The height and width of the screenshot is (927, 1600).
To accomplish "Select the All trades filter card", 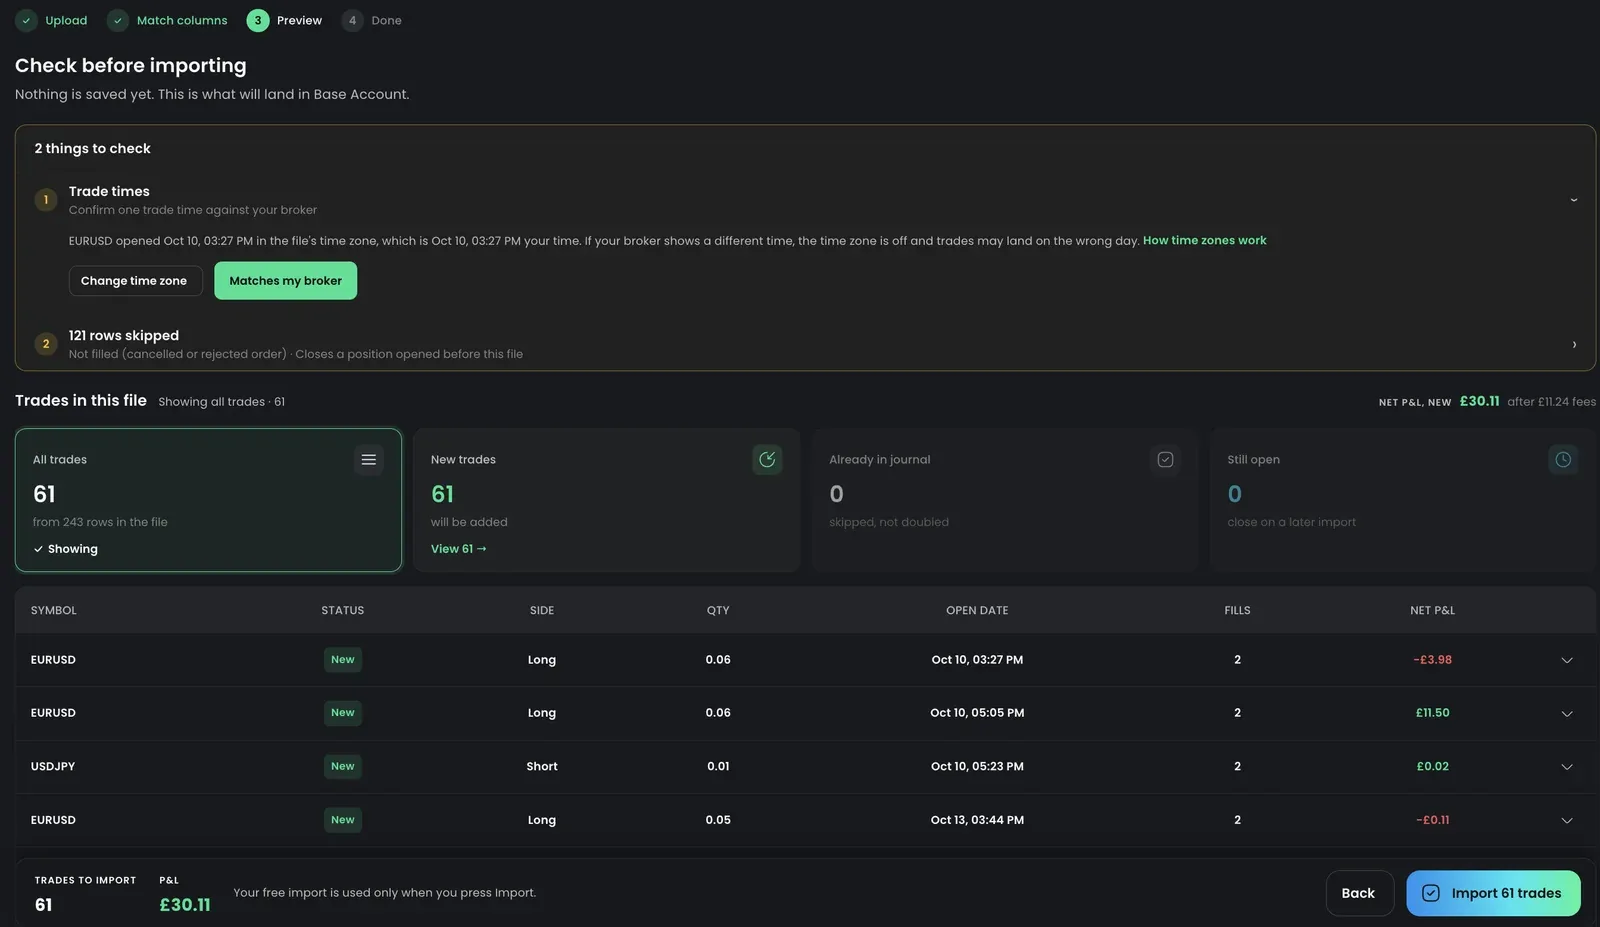I will coord(208,500).
